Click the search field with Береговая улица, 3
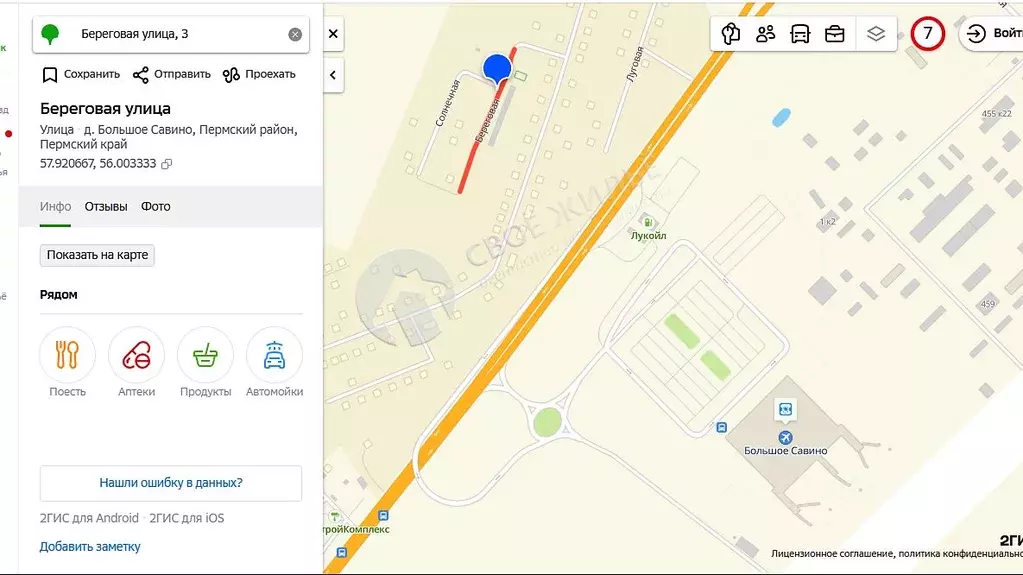 point(180,34)
